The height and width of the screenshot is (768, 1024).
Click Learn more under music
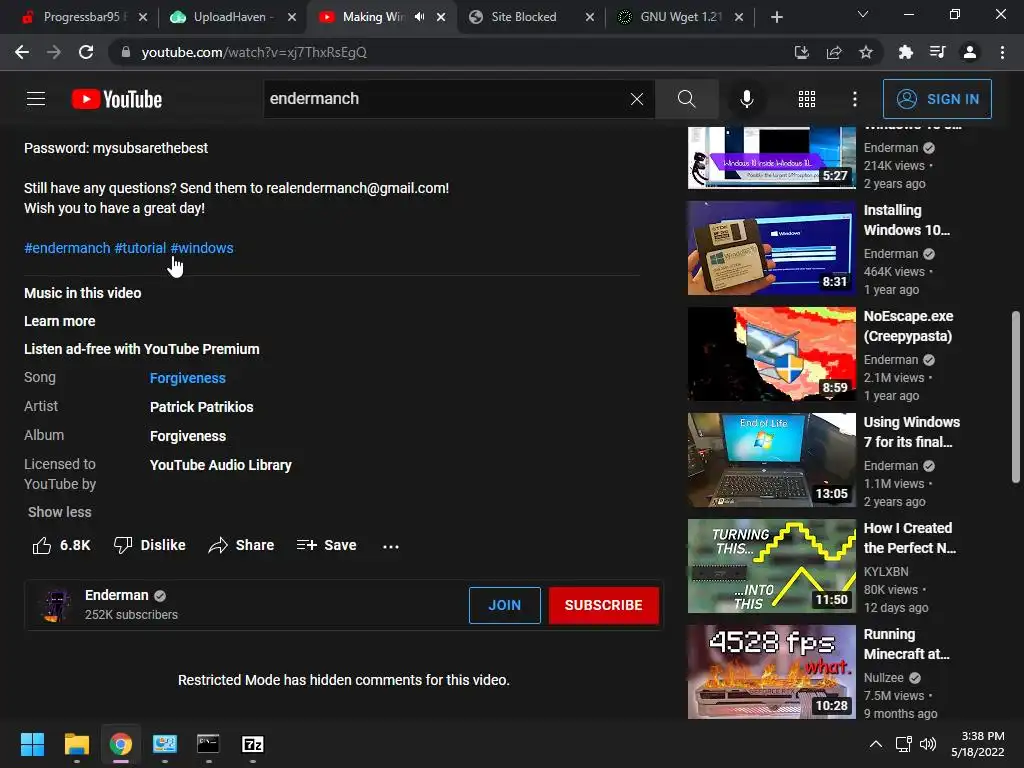point(59,321)
